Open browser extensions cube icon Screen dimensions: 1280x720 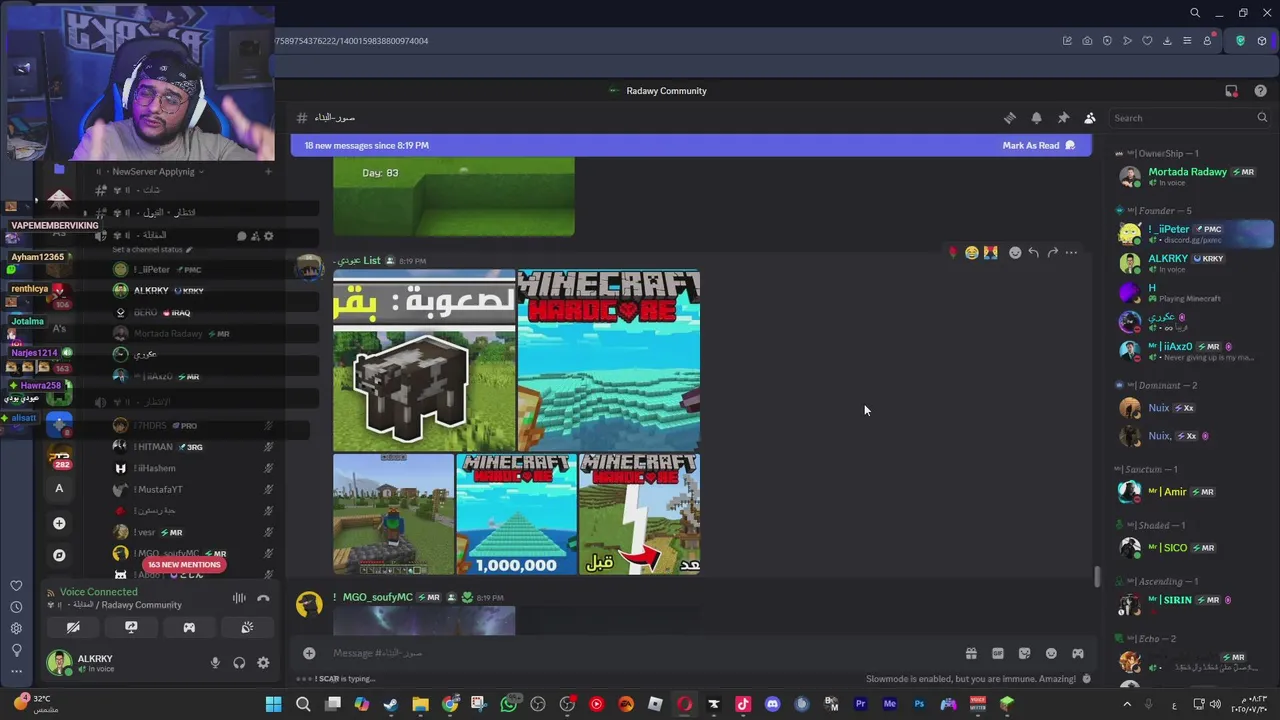pos(1261,41)
